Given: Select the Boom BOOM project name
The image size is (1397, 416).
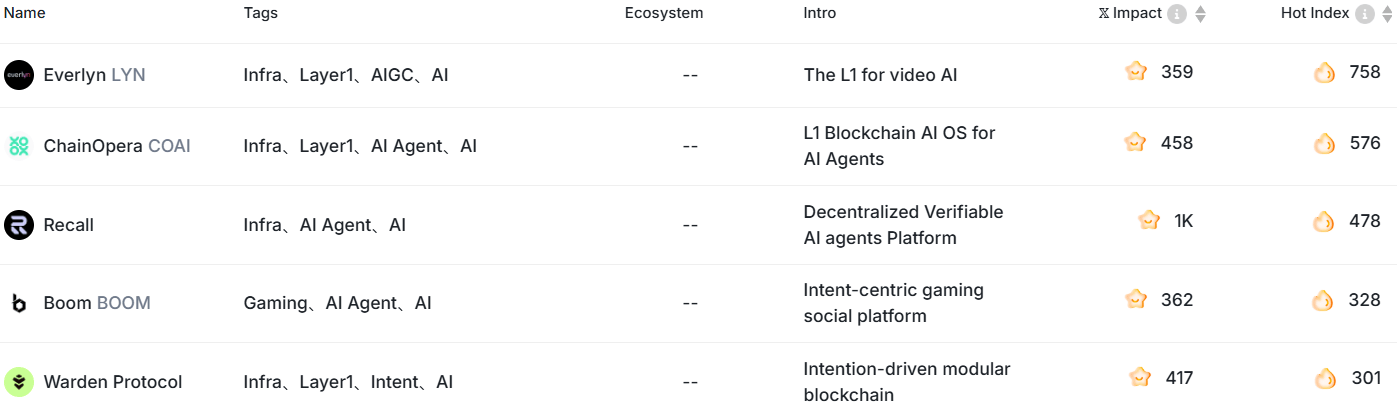Looking at the screenshot, I should (97, 303).
